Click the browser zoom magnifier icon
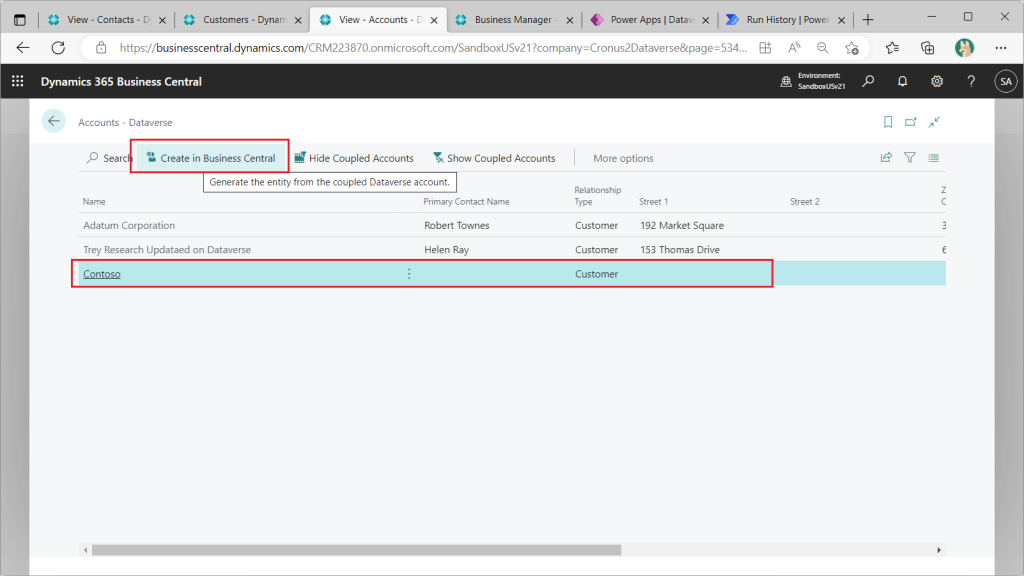Viewport: 1024px width, 576px height. pos(822,48)
